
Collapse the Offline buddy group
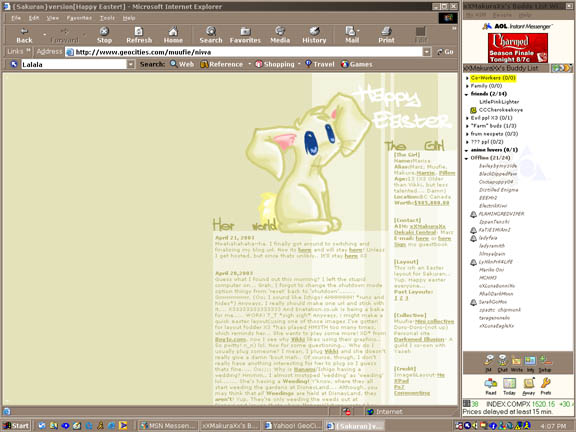467,158
